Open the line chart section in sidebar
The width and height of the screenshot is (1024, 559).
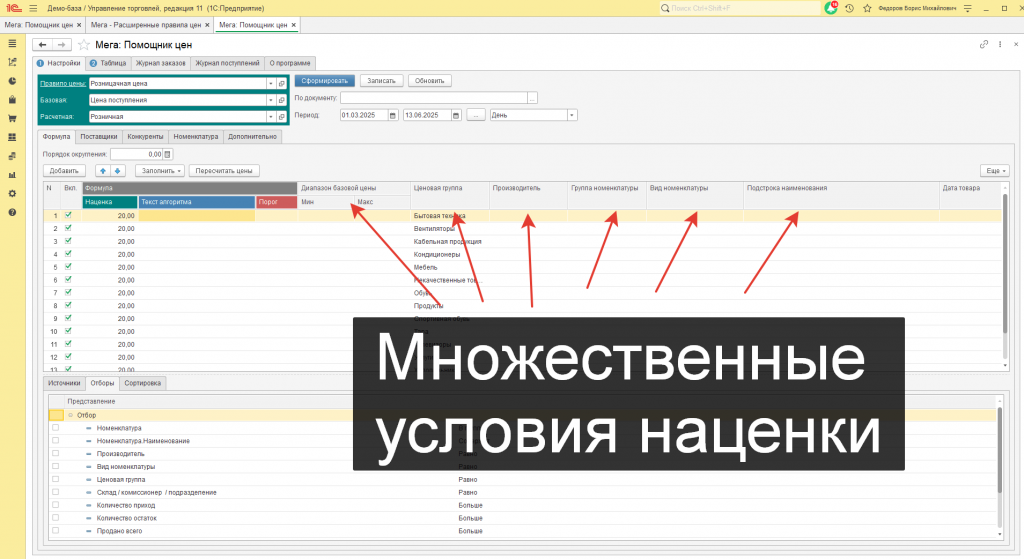[12, 62]
